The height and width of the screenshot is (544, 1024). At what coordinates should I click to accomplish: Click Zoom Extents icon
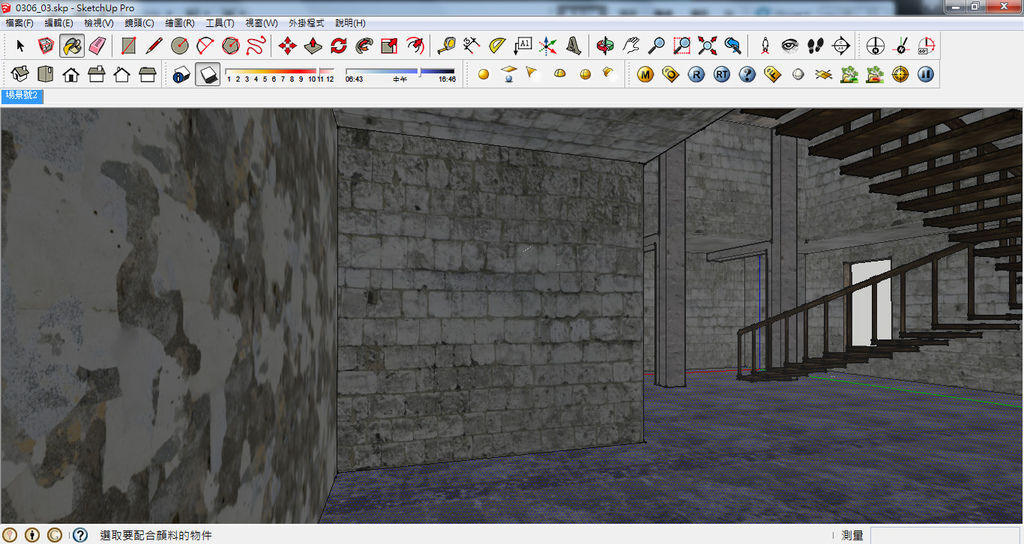point(707,46)
